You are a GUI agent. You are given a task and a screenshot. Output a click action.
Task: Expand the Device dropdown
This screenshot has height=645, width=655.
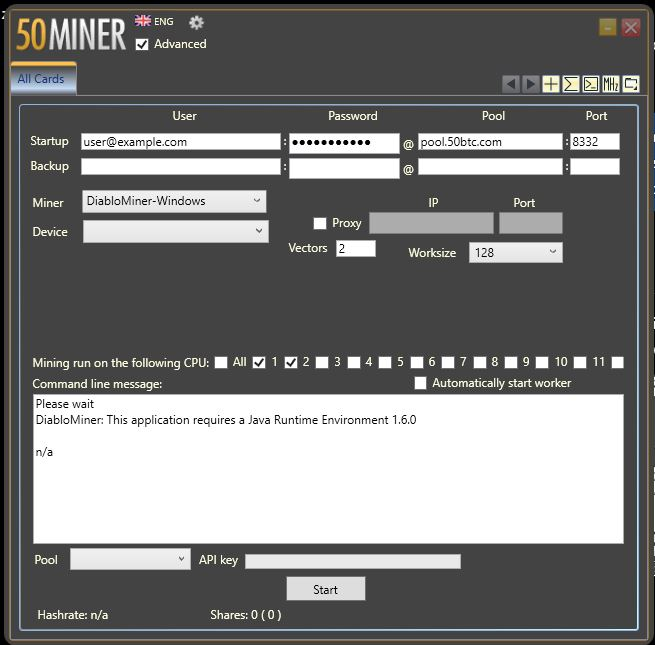[175, 231]
